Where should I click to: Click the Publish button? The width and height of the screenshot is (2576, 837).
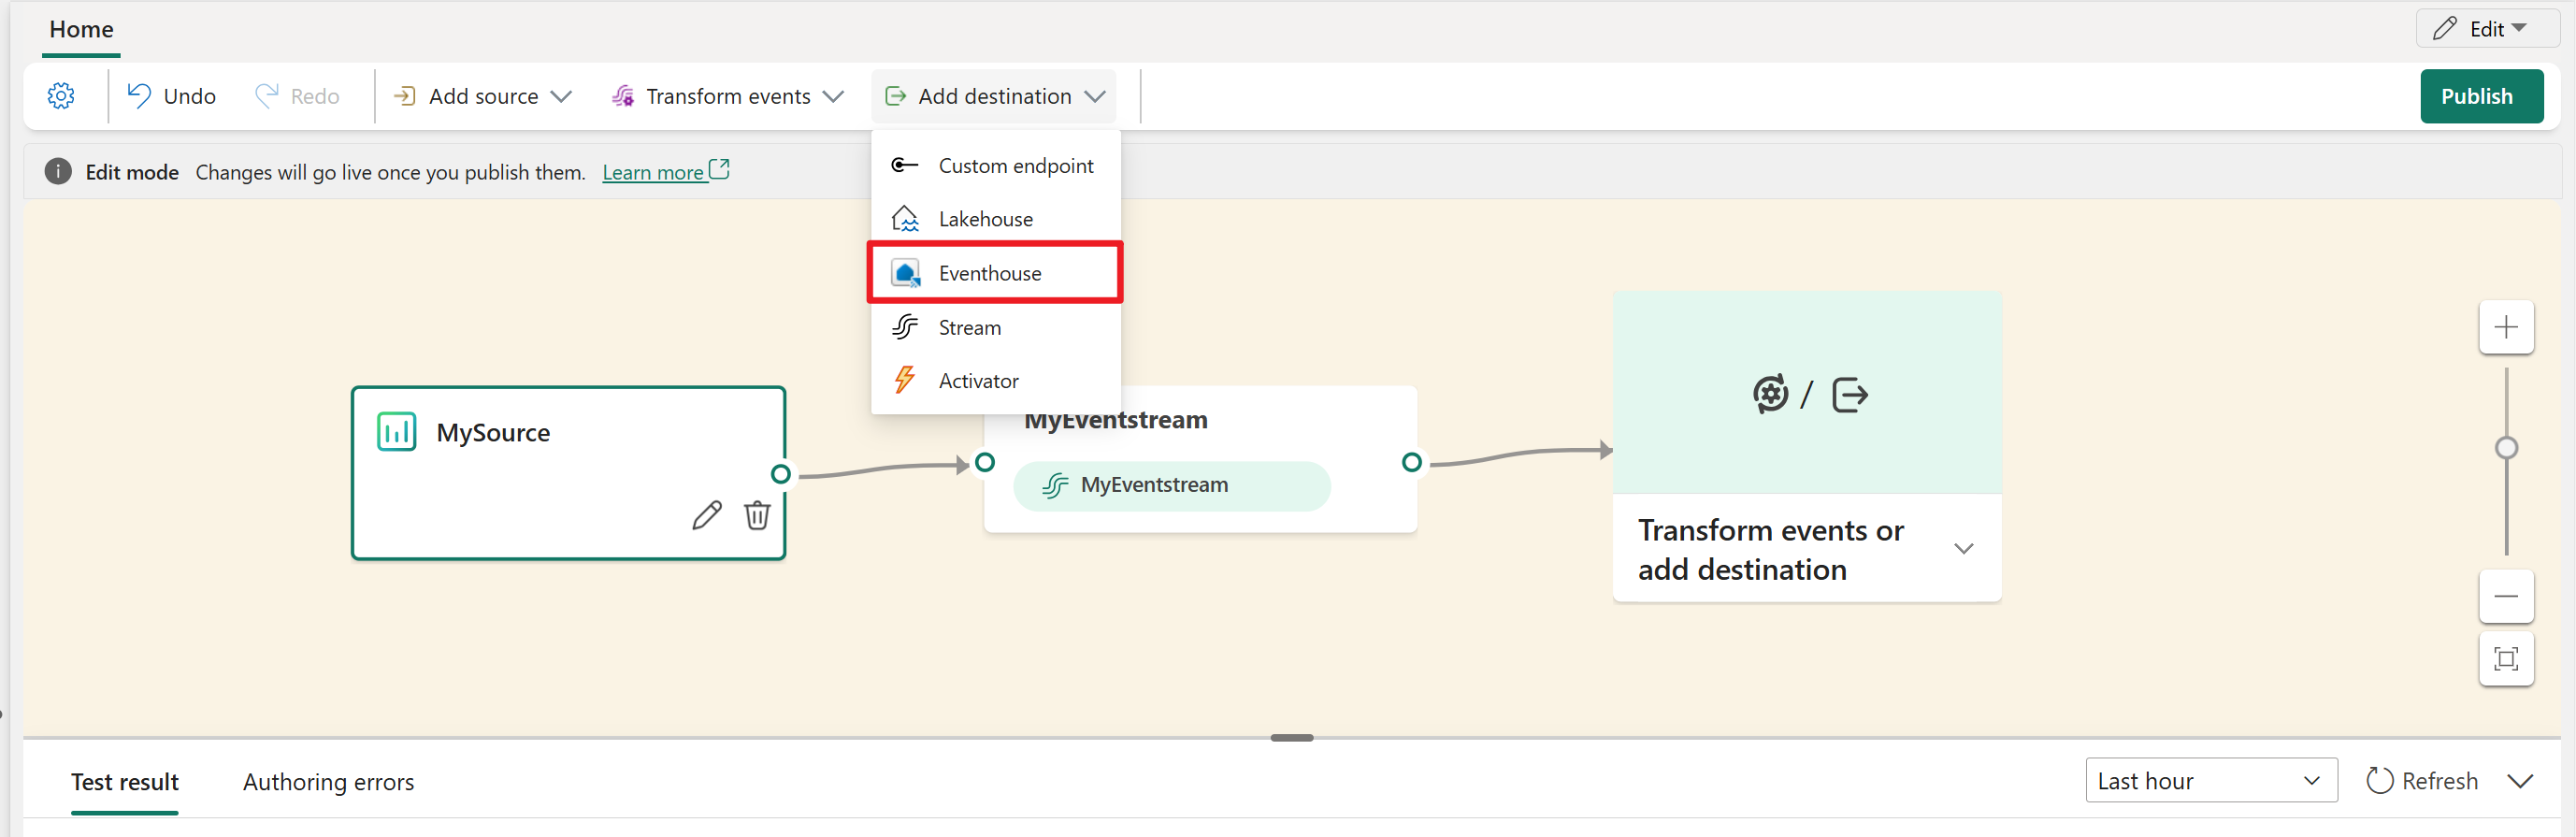tap(2481, 96)
